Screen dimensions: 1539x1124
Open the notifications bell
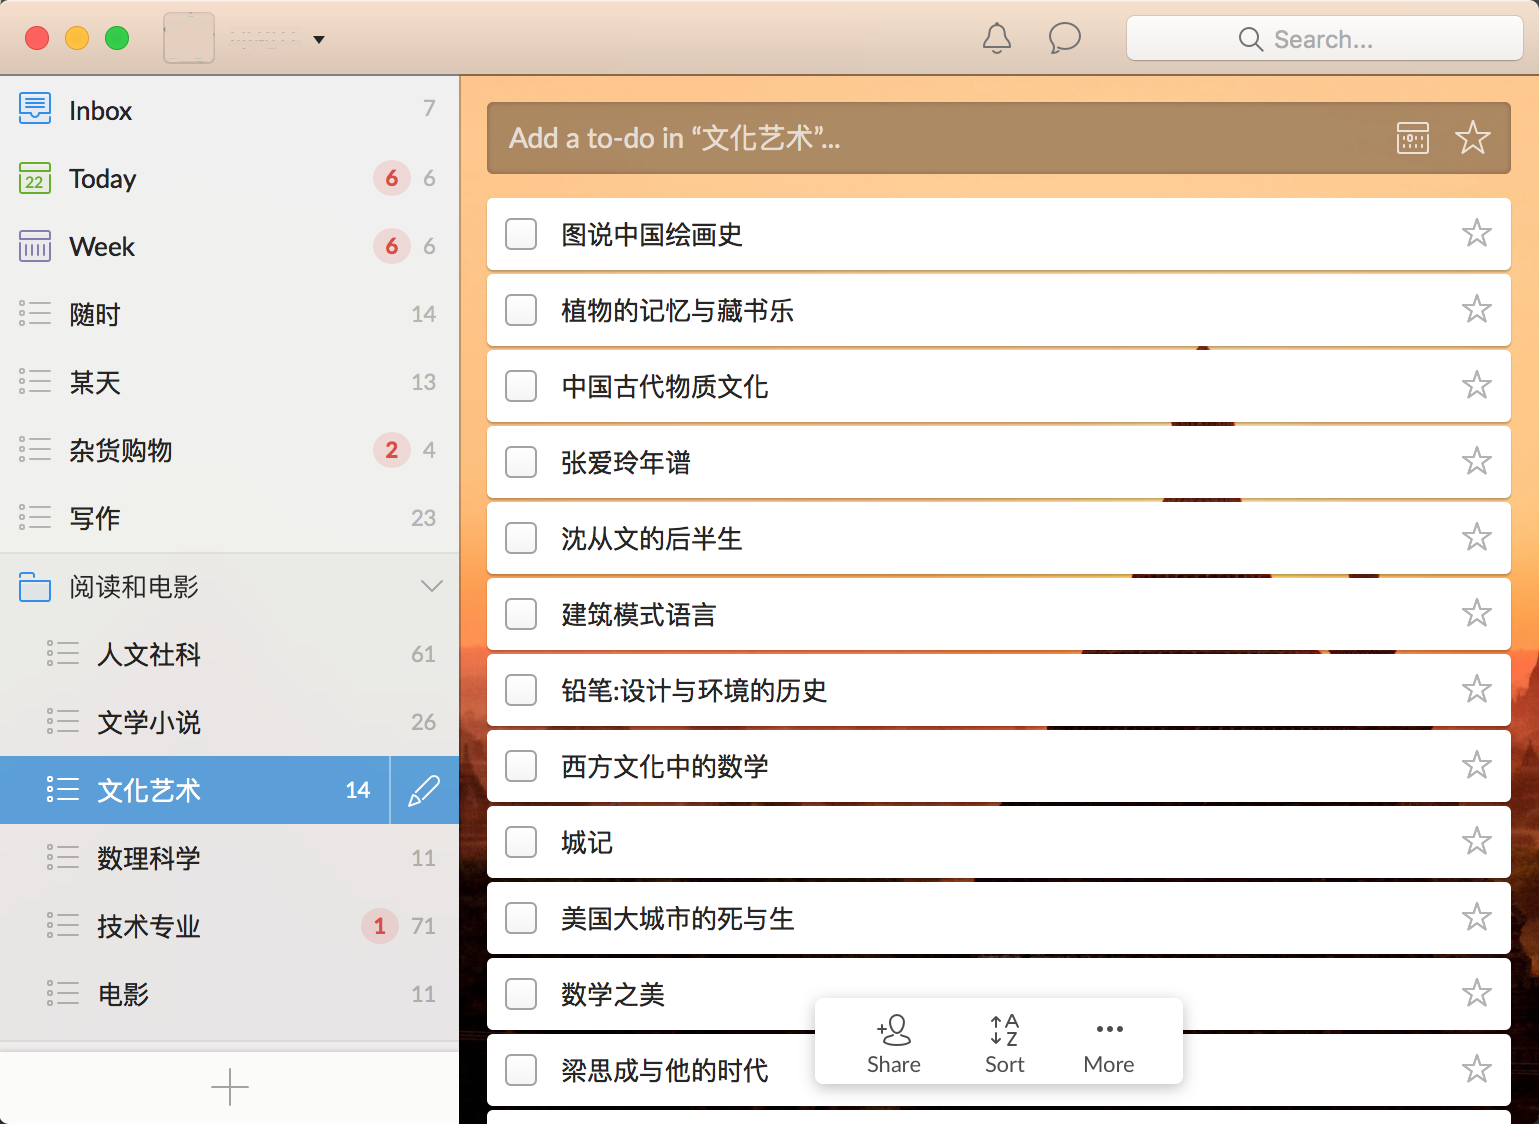tap(996, 39)
